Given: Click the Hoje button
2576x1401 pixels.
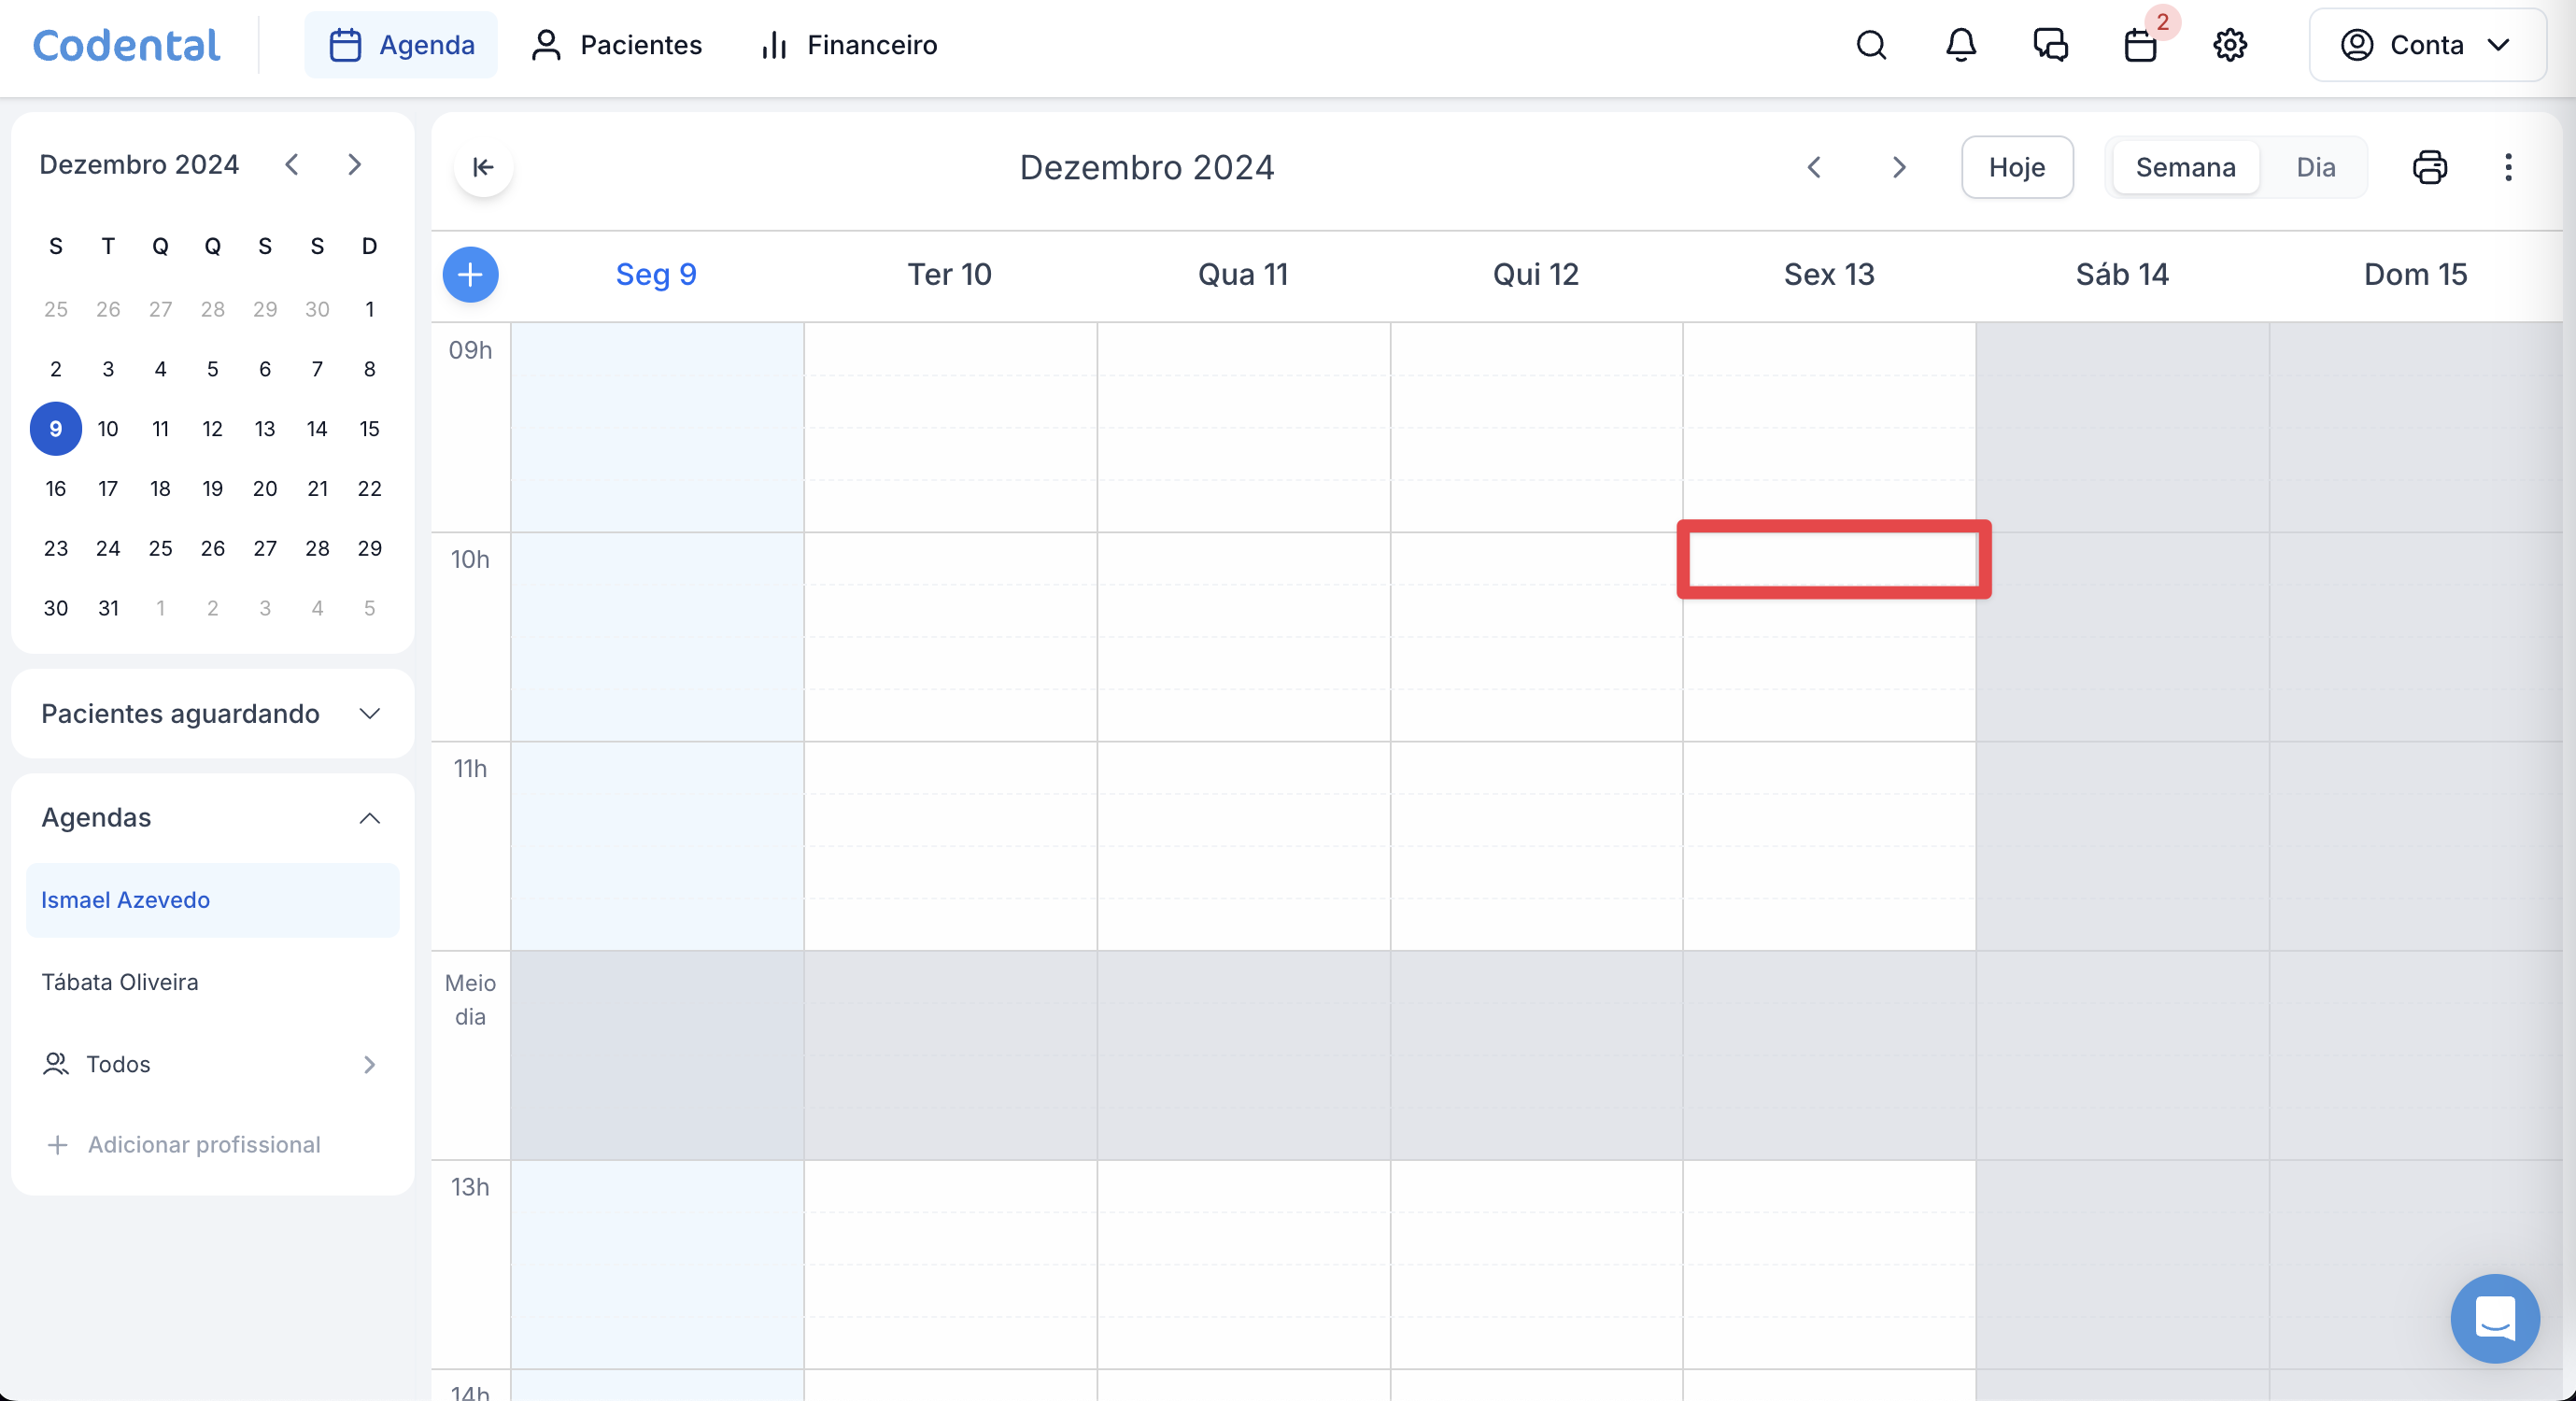Looking at the screenshot, I should (2016, 167).
